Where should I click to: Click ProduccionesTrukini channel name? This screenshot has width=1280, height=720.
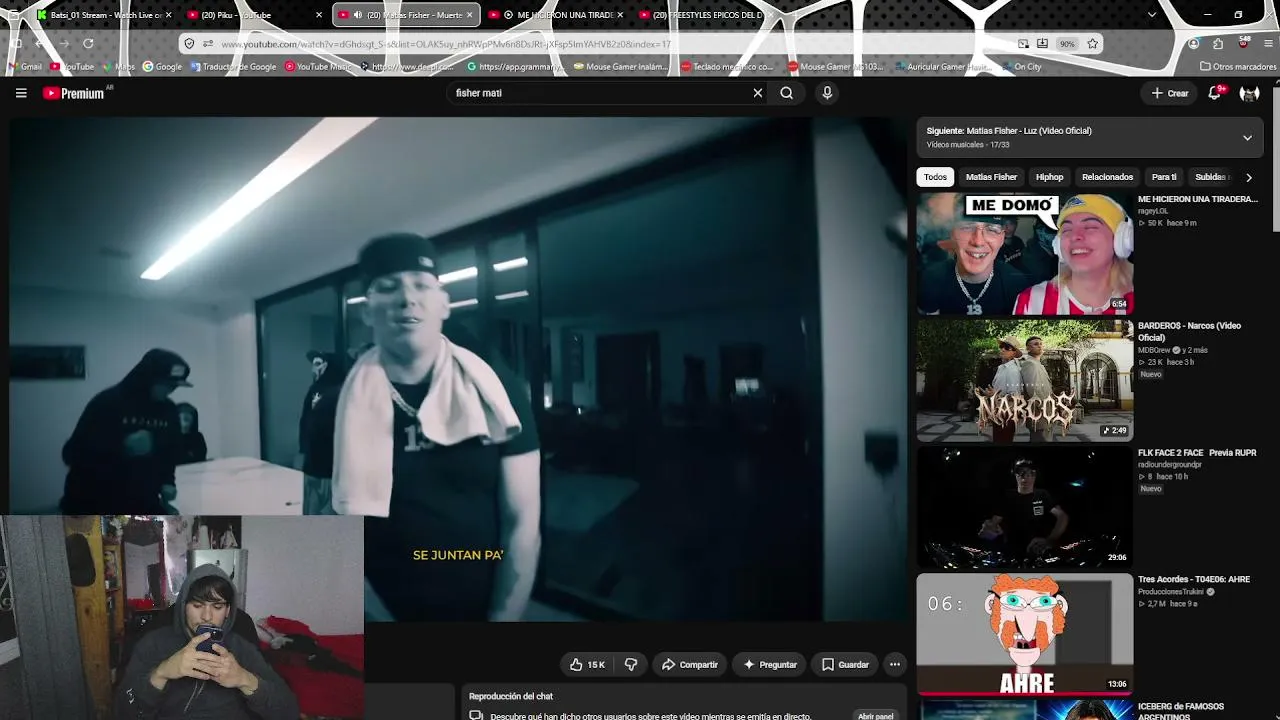click(x=1171, y=592)
